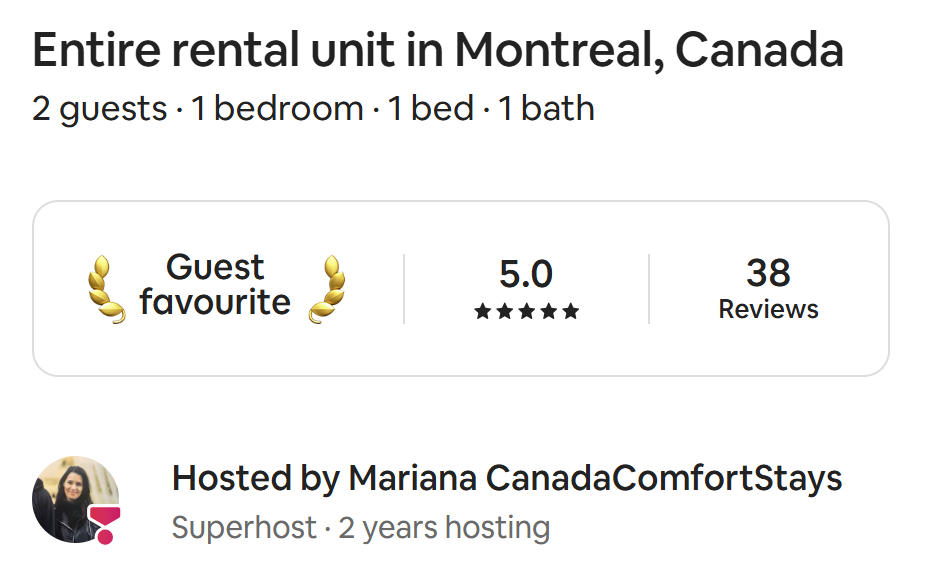
Task: Open Mariana's host profile photo
Action: pyautogui.click(x=75, y=499)
